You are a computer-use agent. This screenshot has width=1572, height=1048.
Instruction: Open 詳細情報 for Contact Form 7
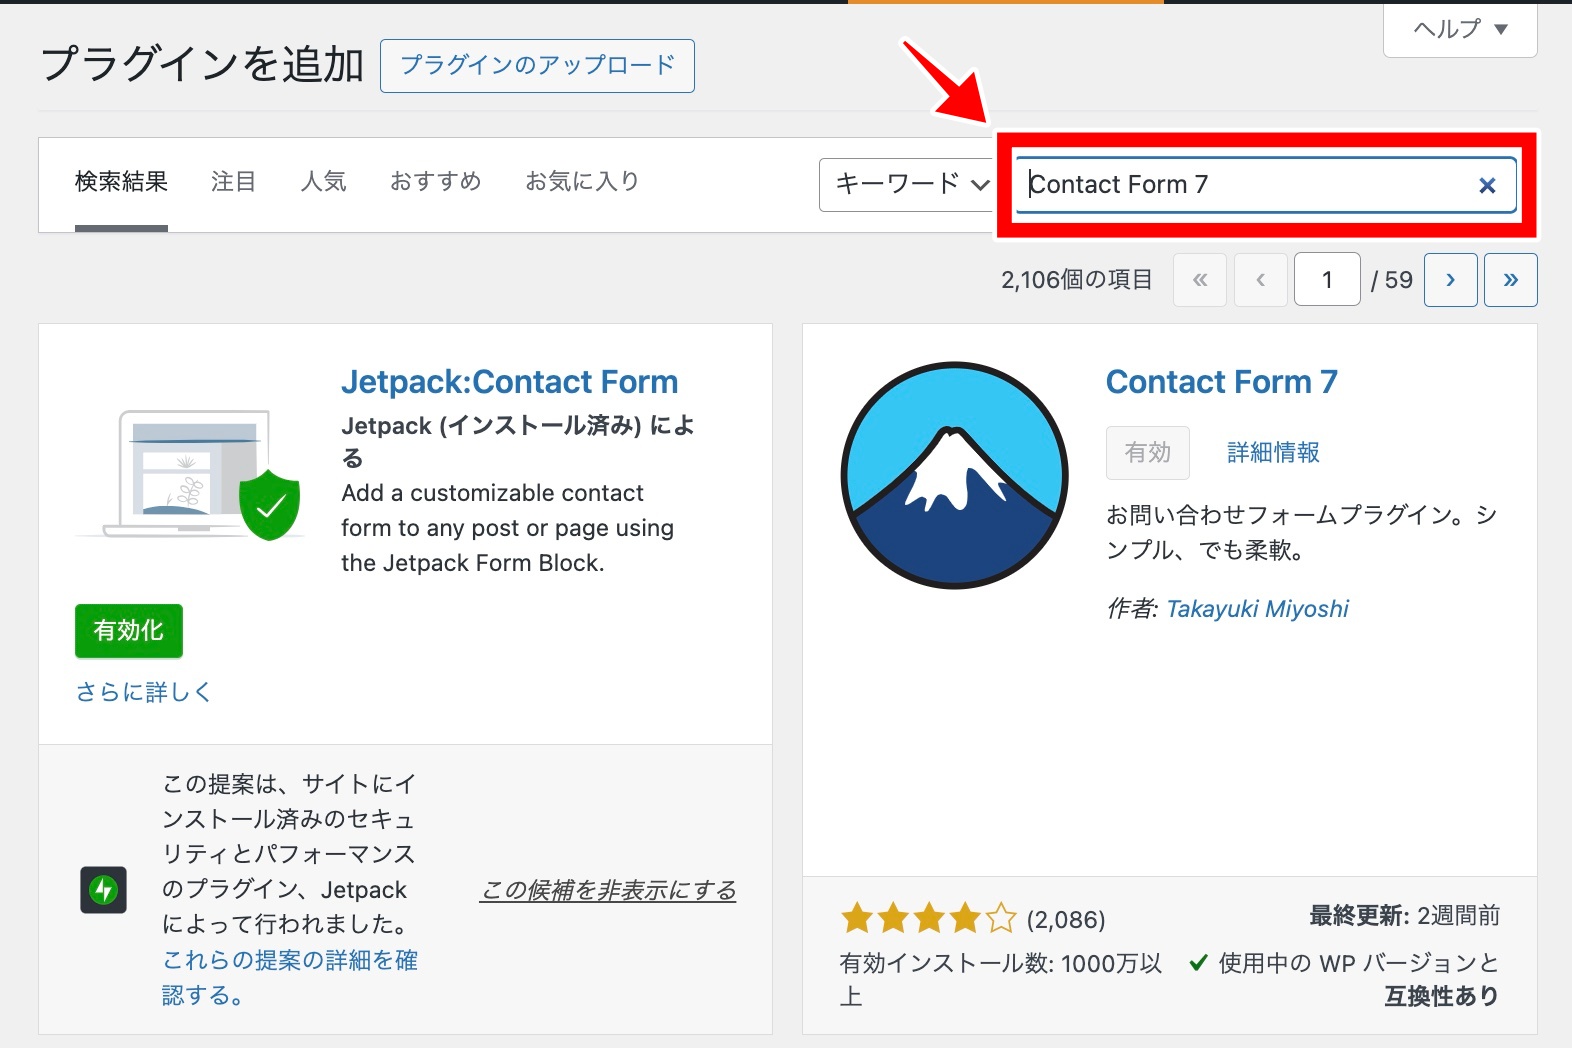coord(1273,453)
